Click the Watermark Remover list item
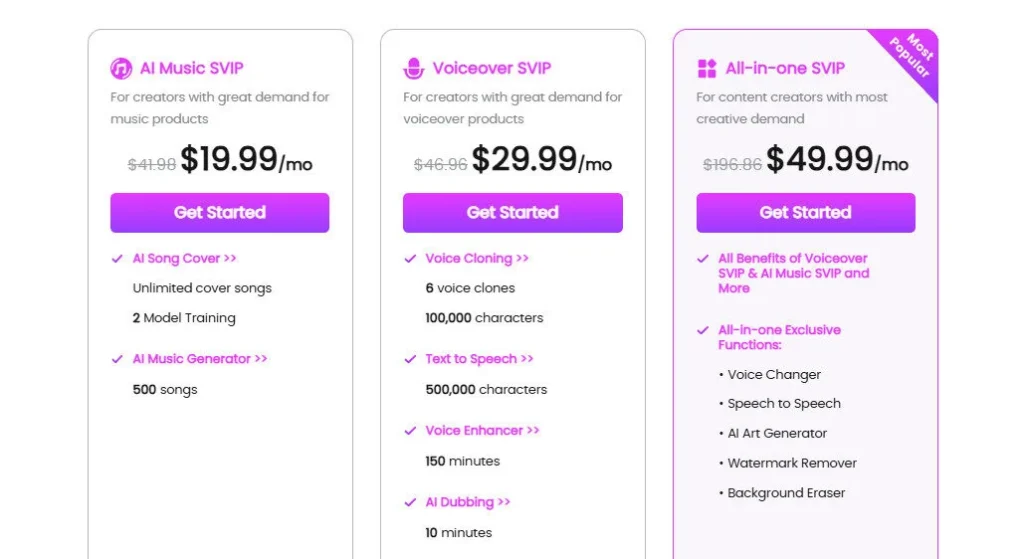The image size is (1024, 559). coord(791,463)
